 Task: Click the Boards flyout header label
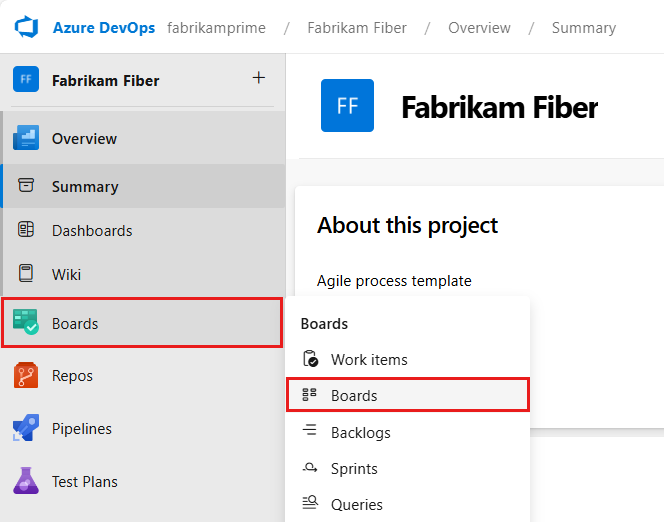(324, 323)
